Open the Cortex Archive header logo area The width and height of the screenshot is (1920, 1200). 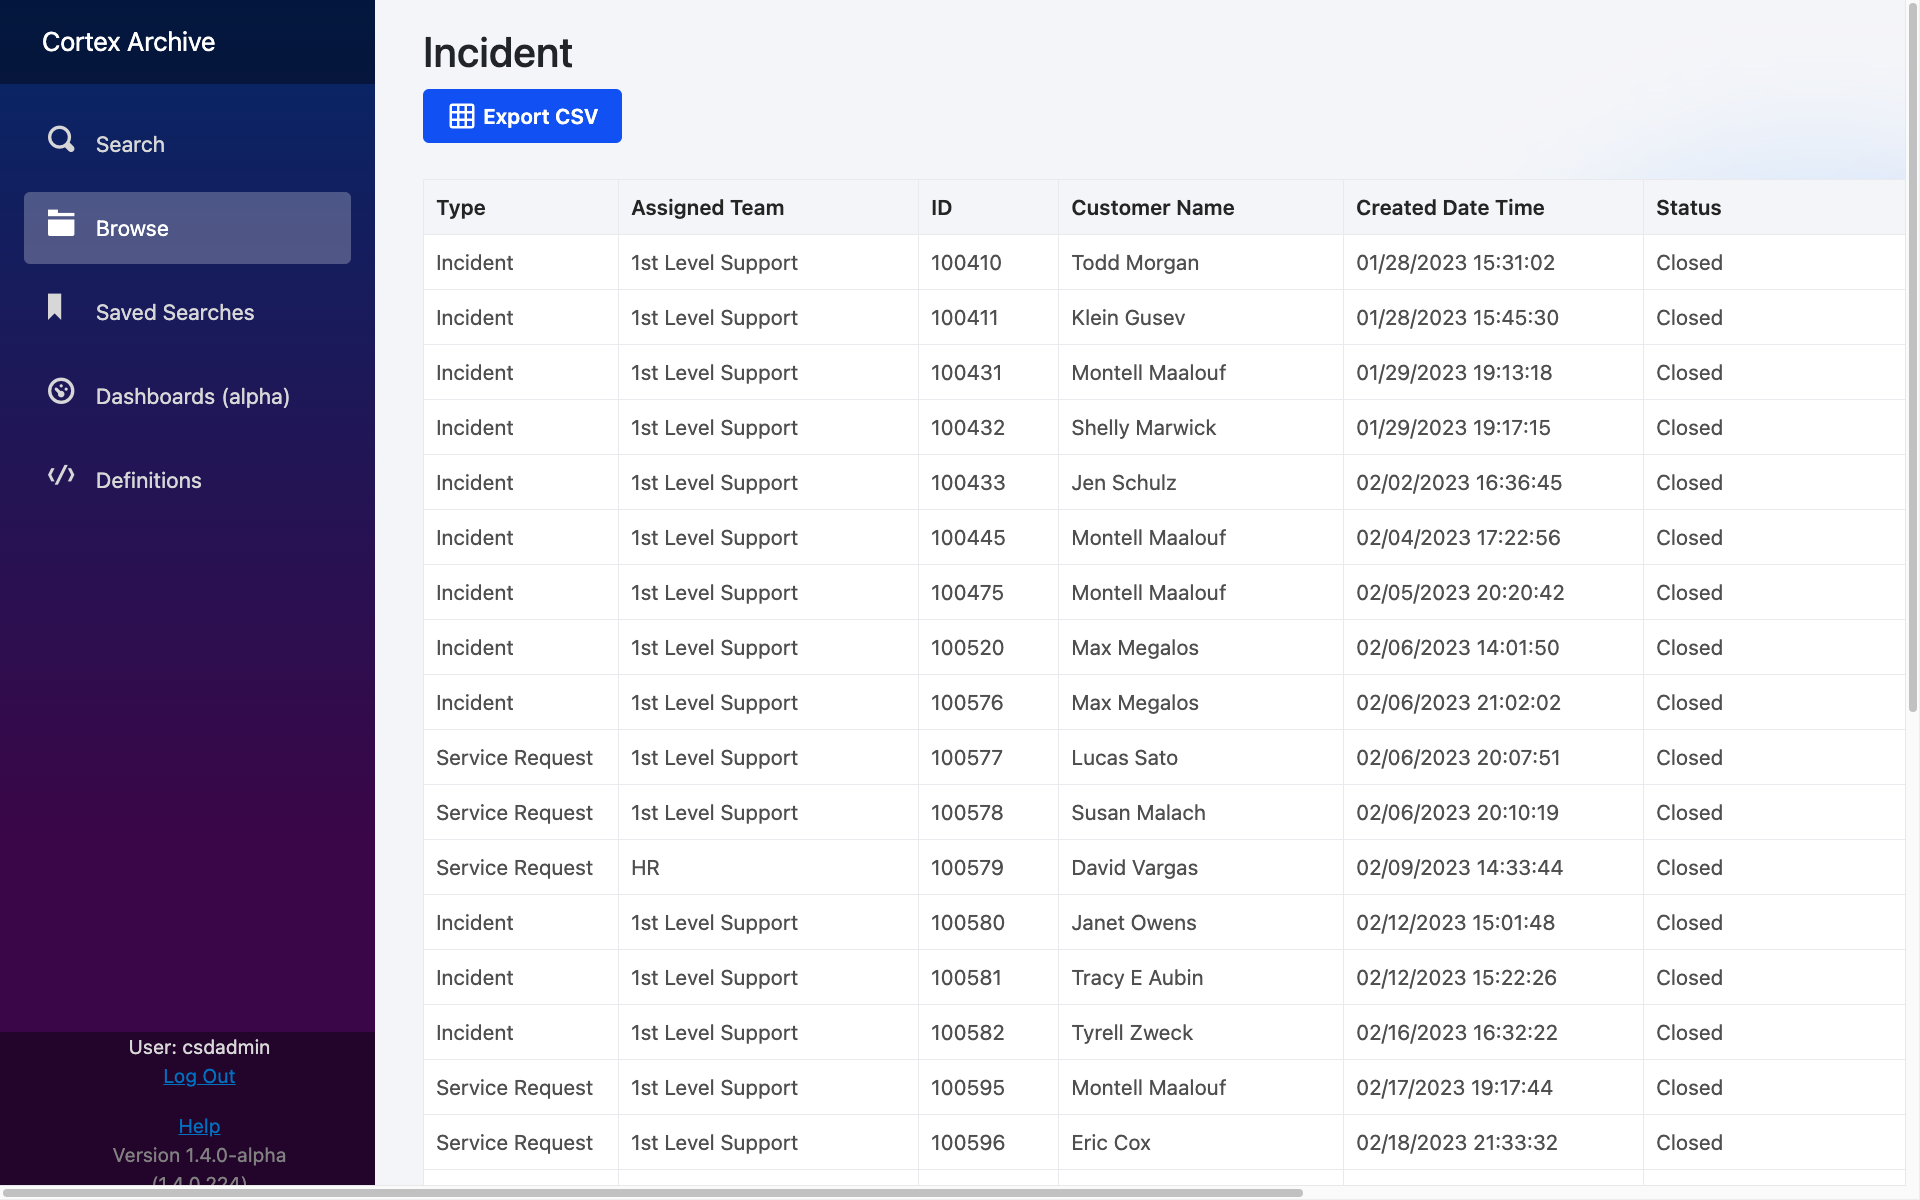coord(128,42)
